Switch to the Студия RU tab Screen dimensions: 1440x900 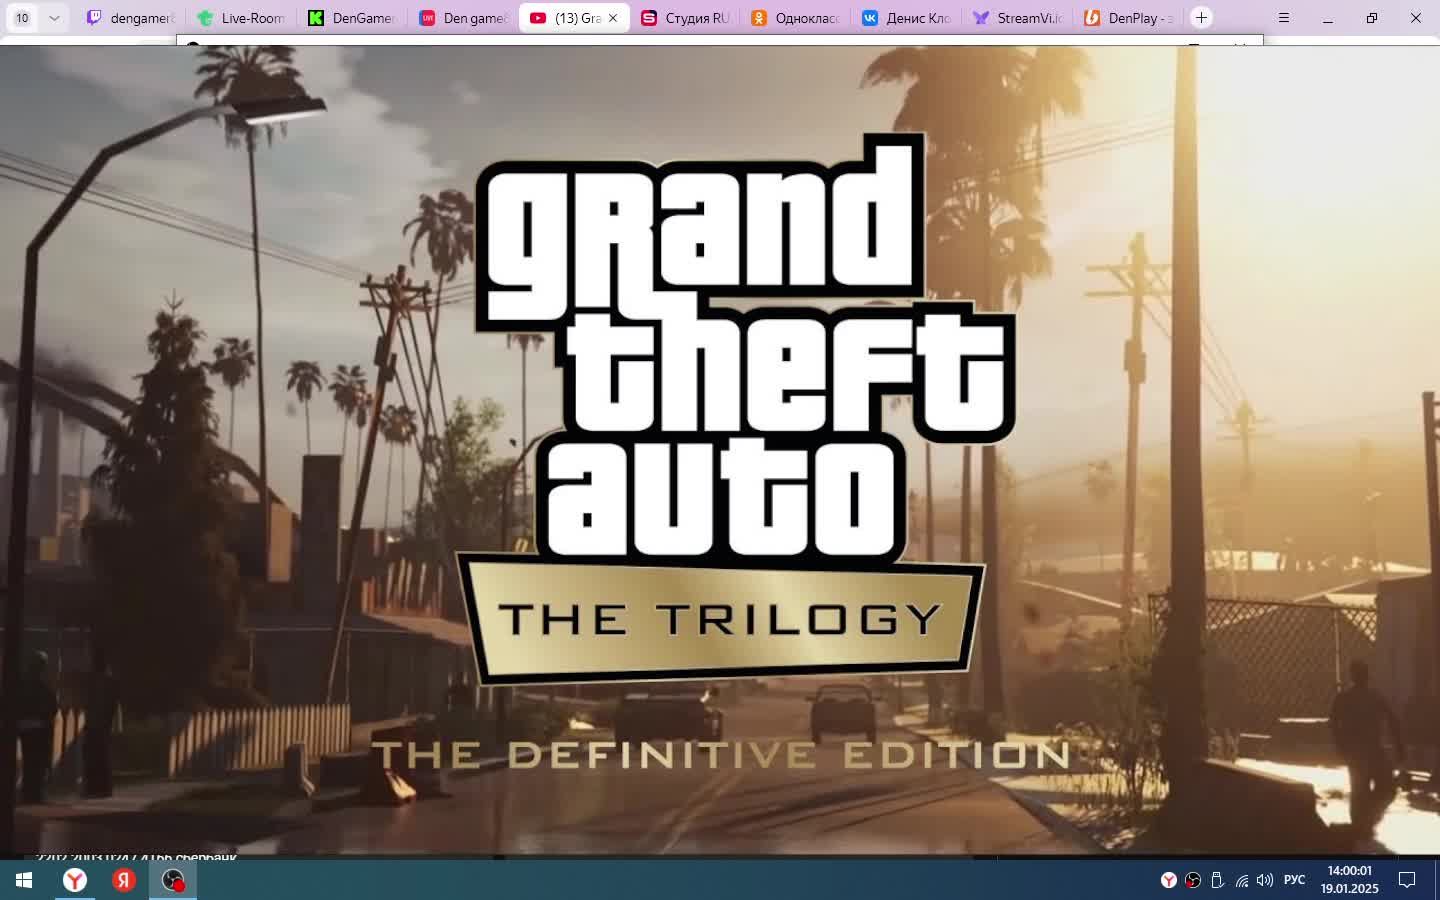pyautogui.click(x=686, y=18)
